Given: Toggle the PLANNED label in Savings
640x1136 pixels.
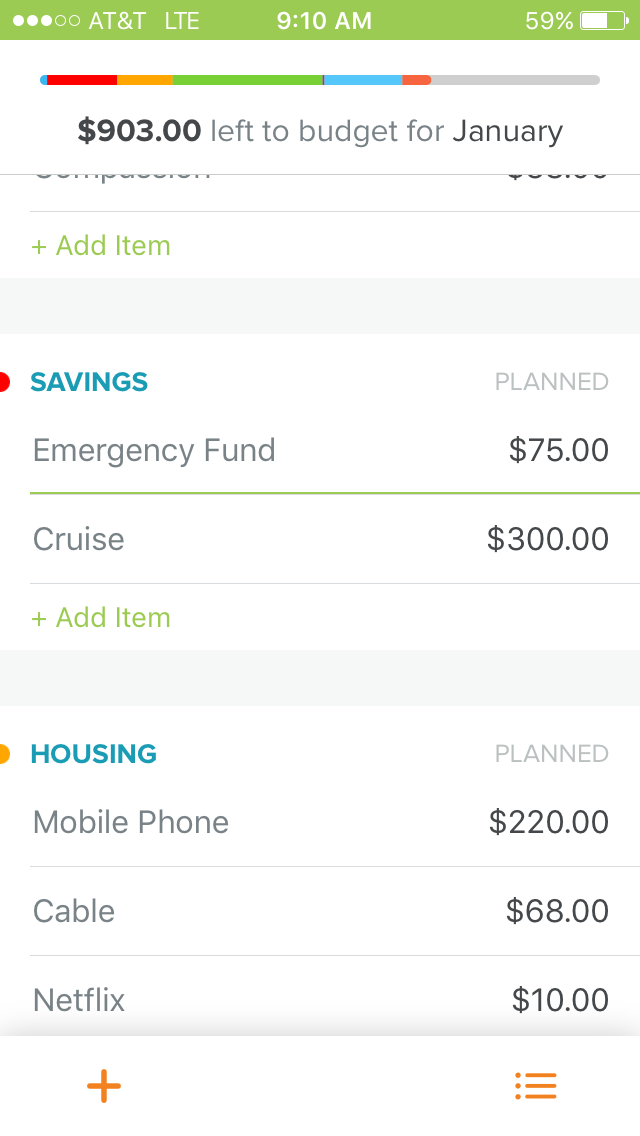Looking at the screenshot, I should click(551, 382).
